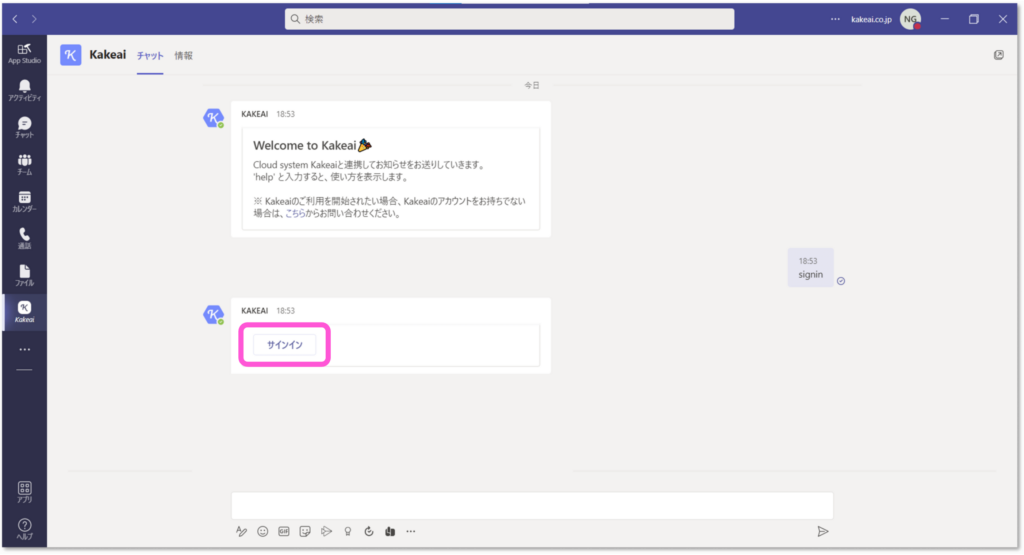
Task: Open the Calls section in sidebar
Action: tap(24, 238)
